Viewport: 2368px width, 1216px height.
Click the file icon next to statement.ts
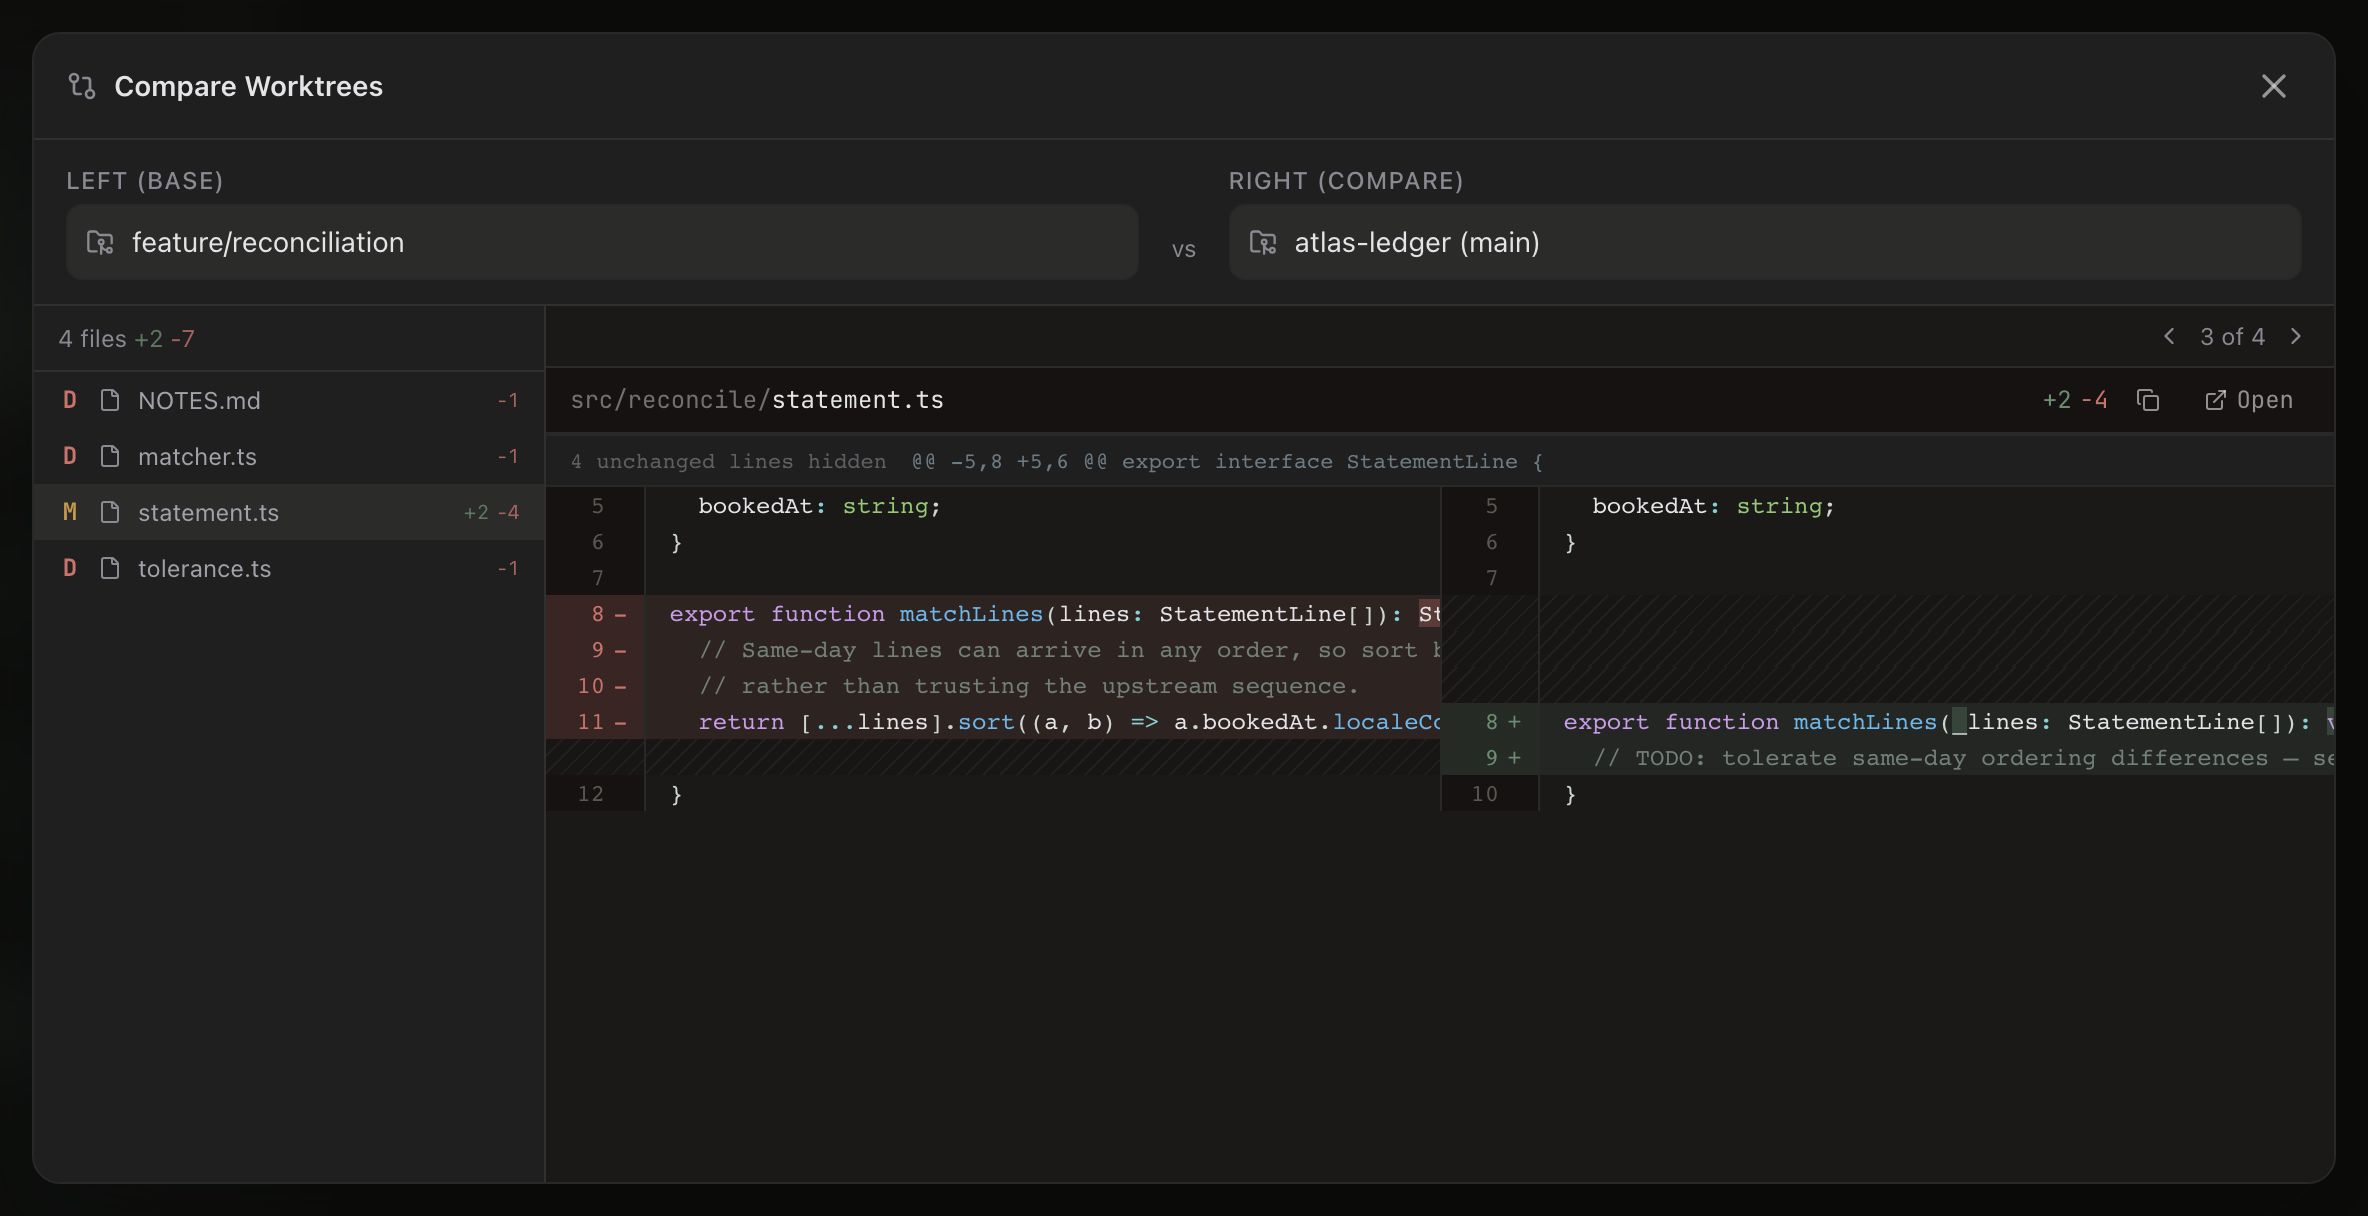[x=110, y=512]
